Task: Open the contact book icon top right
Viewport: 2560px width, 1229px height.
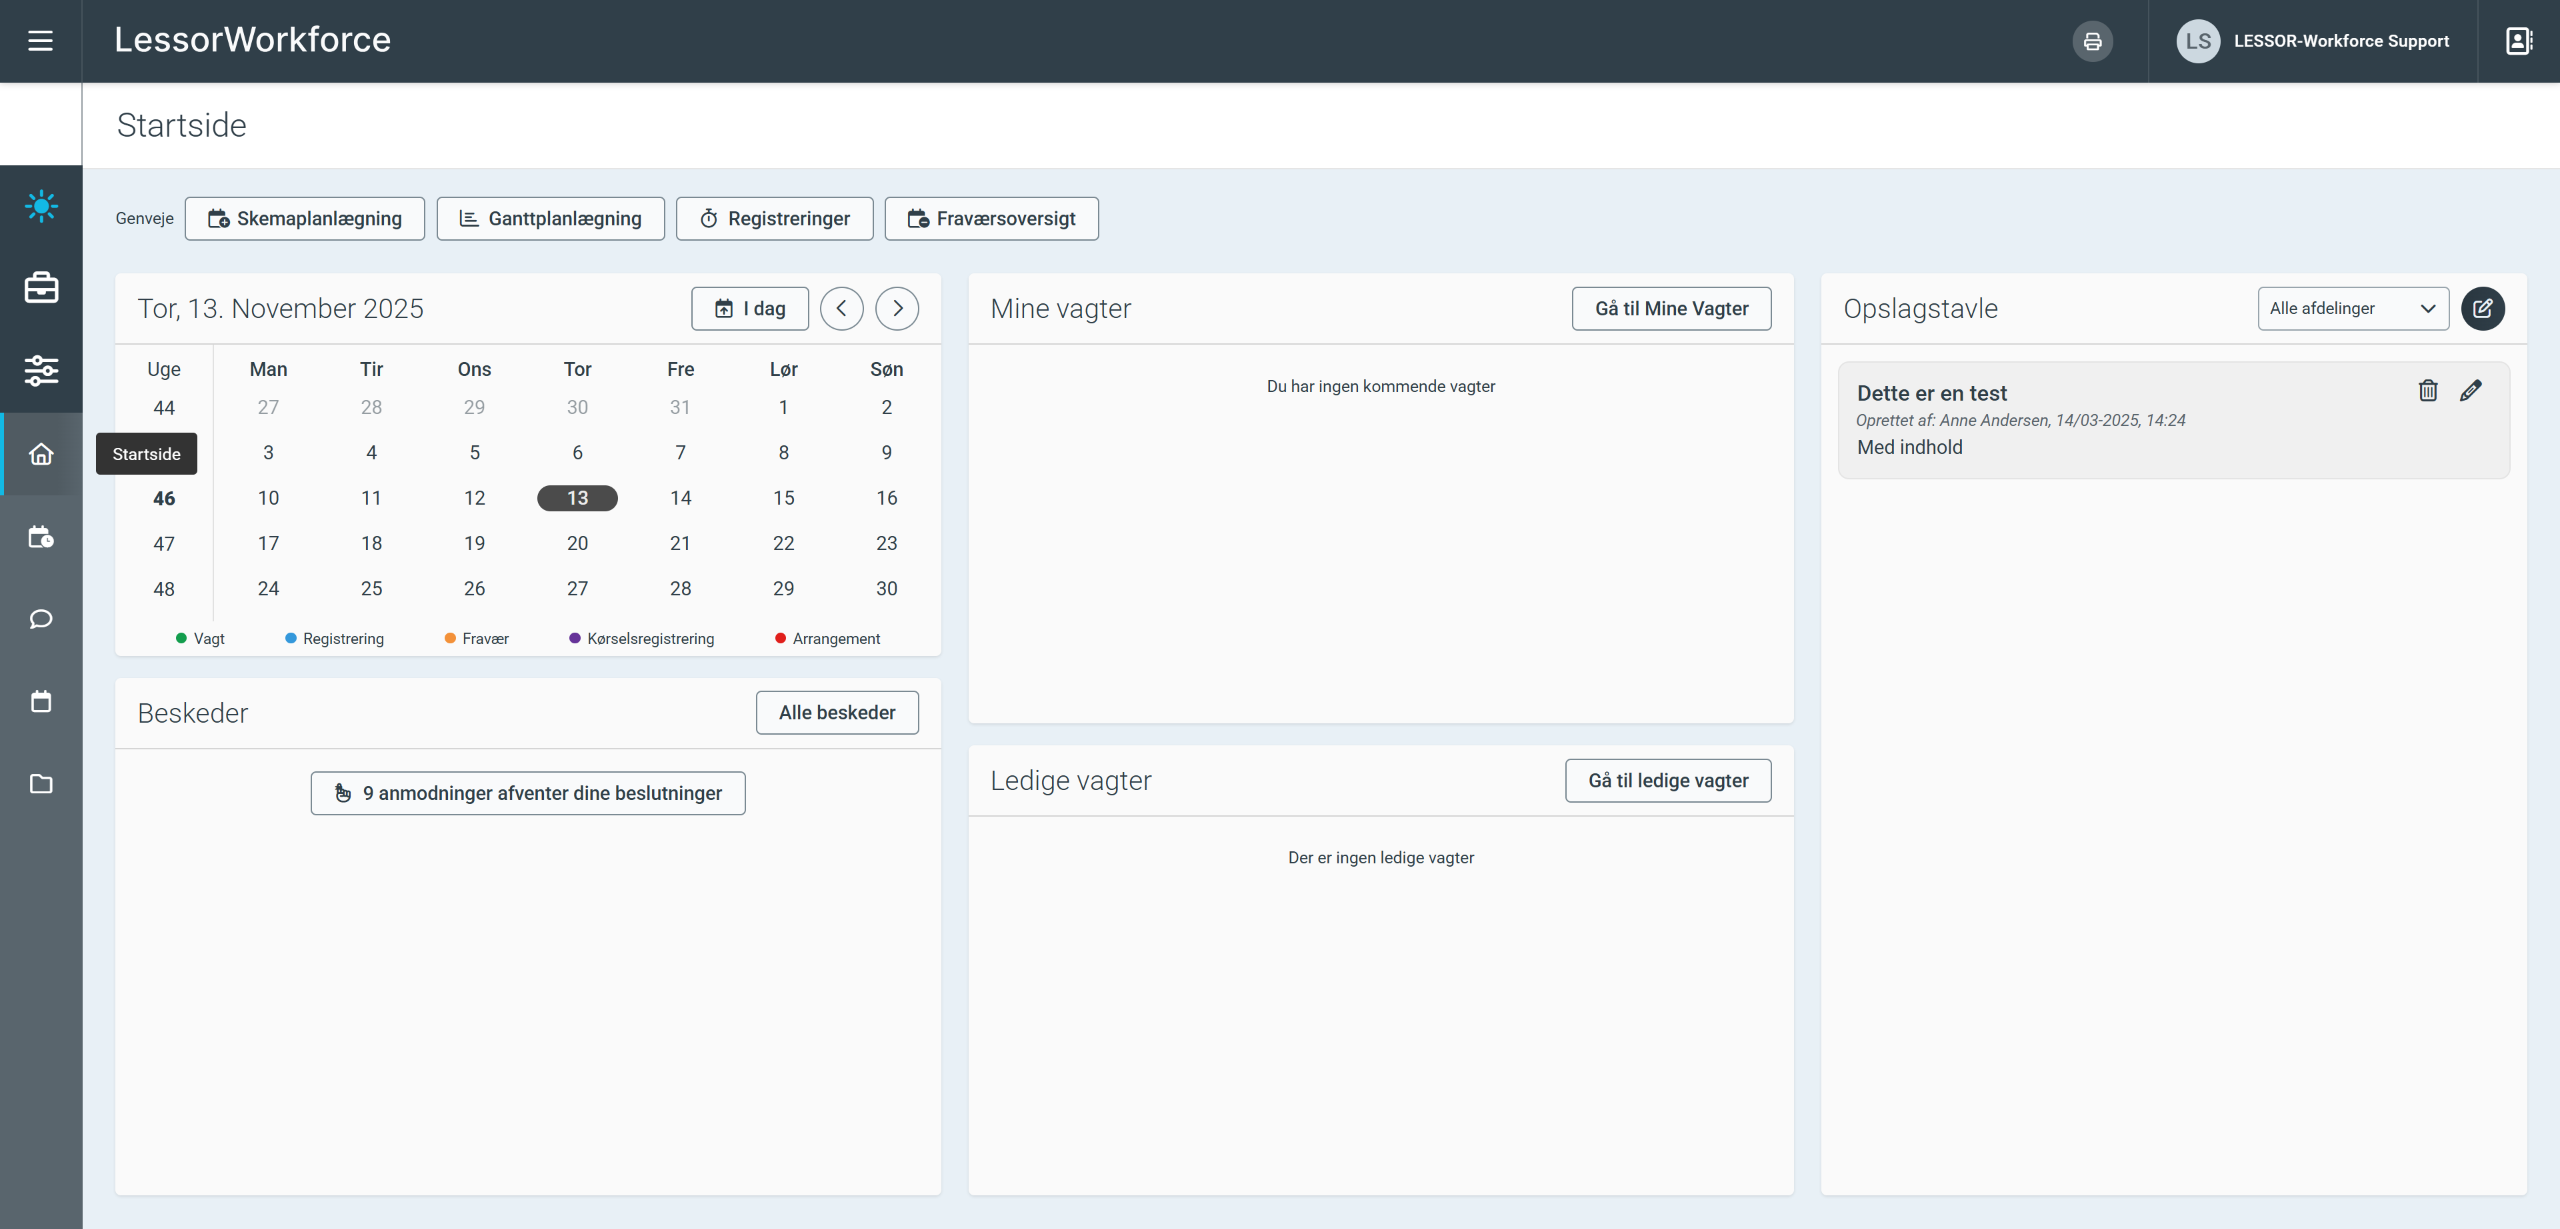Action: [2518, 41]
